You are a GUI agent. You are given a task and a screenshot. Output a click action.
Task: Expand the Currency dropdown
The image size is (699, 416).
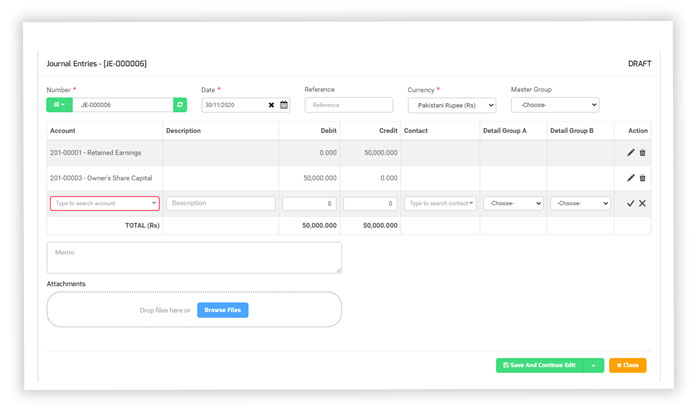452,104
